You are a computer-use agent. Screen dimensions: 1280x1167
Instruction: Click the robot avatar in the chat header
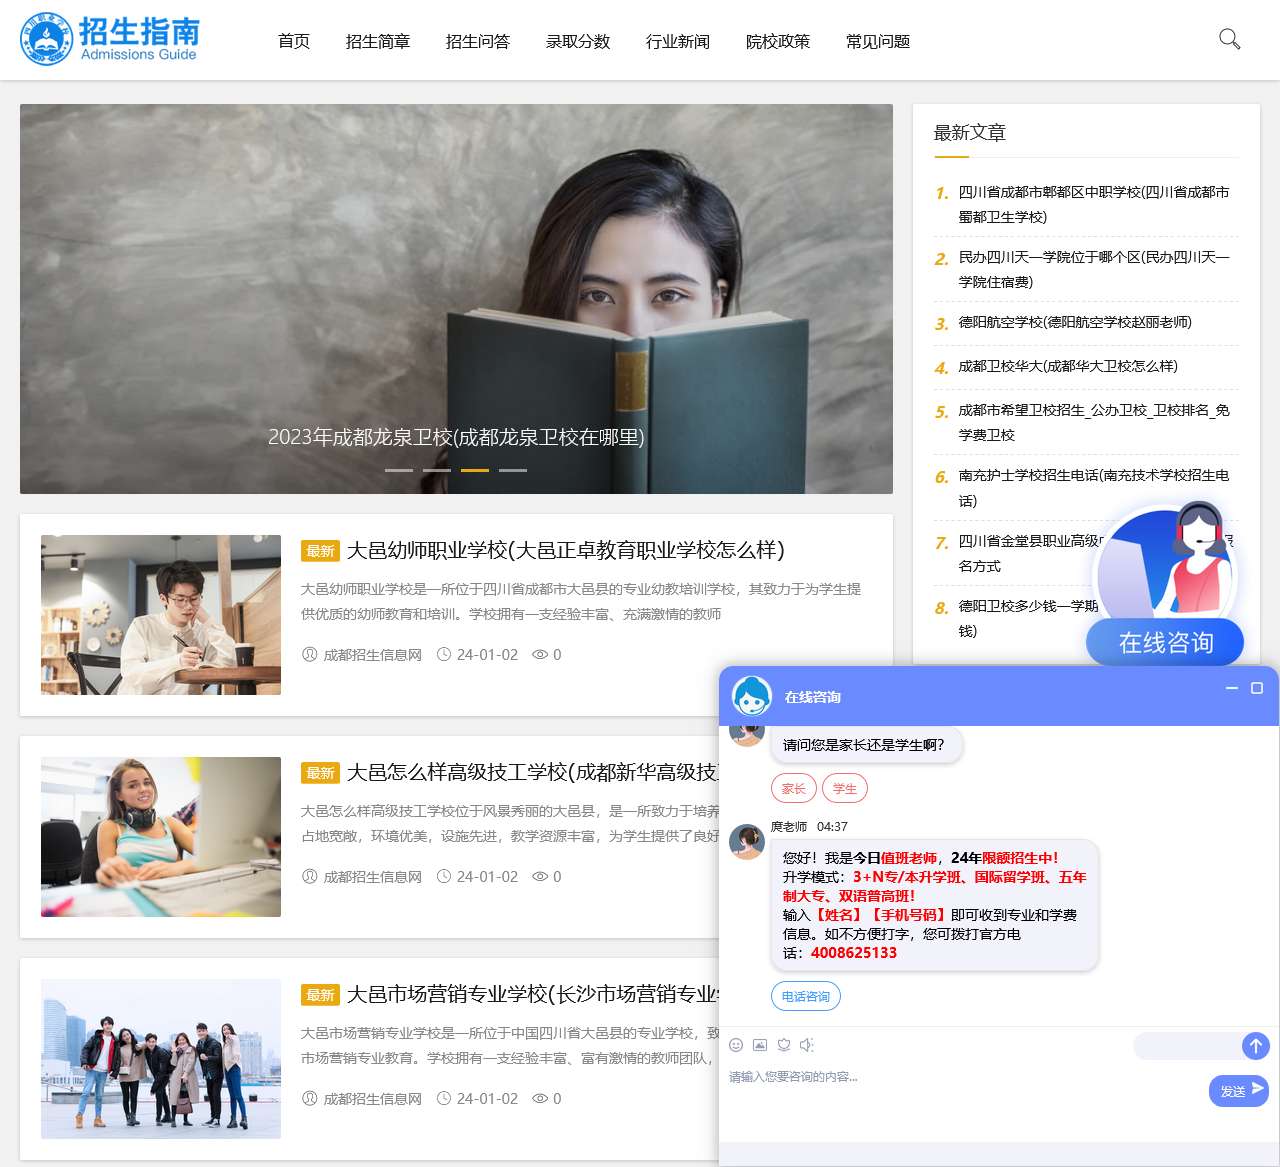click(x=752, y=697)
